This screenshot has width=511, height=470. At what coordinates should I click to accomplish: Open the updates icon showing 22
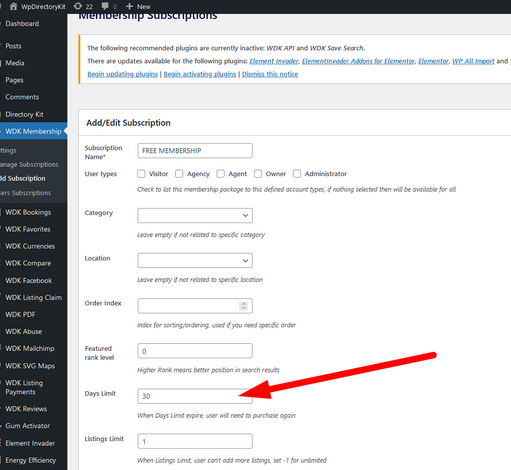(x=78, y=6)
